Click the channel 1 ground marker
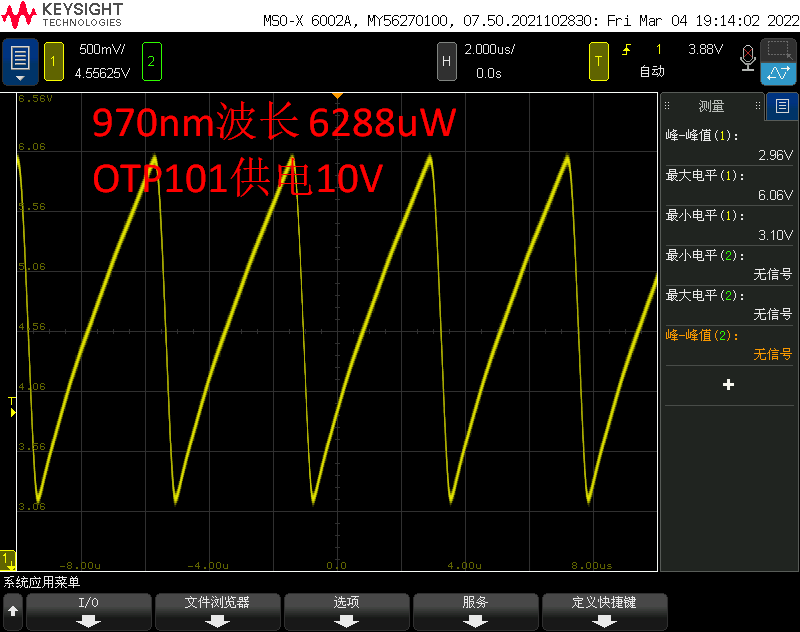800x632 pixels. (8, 560)
